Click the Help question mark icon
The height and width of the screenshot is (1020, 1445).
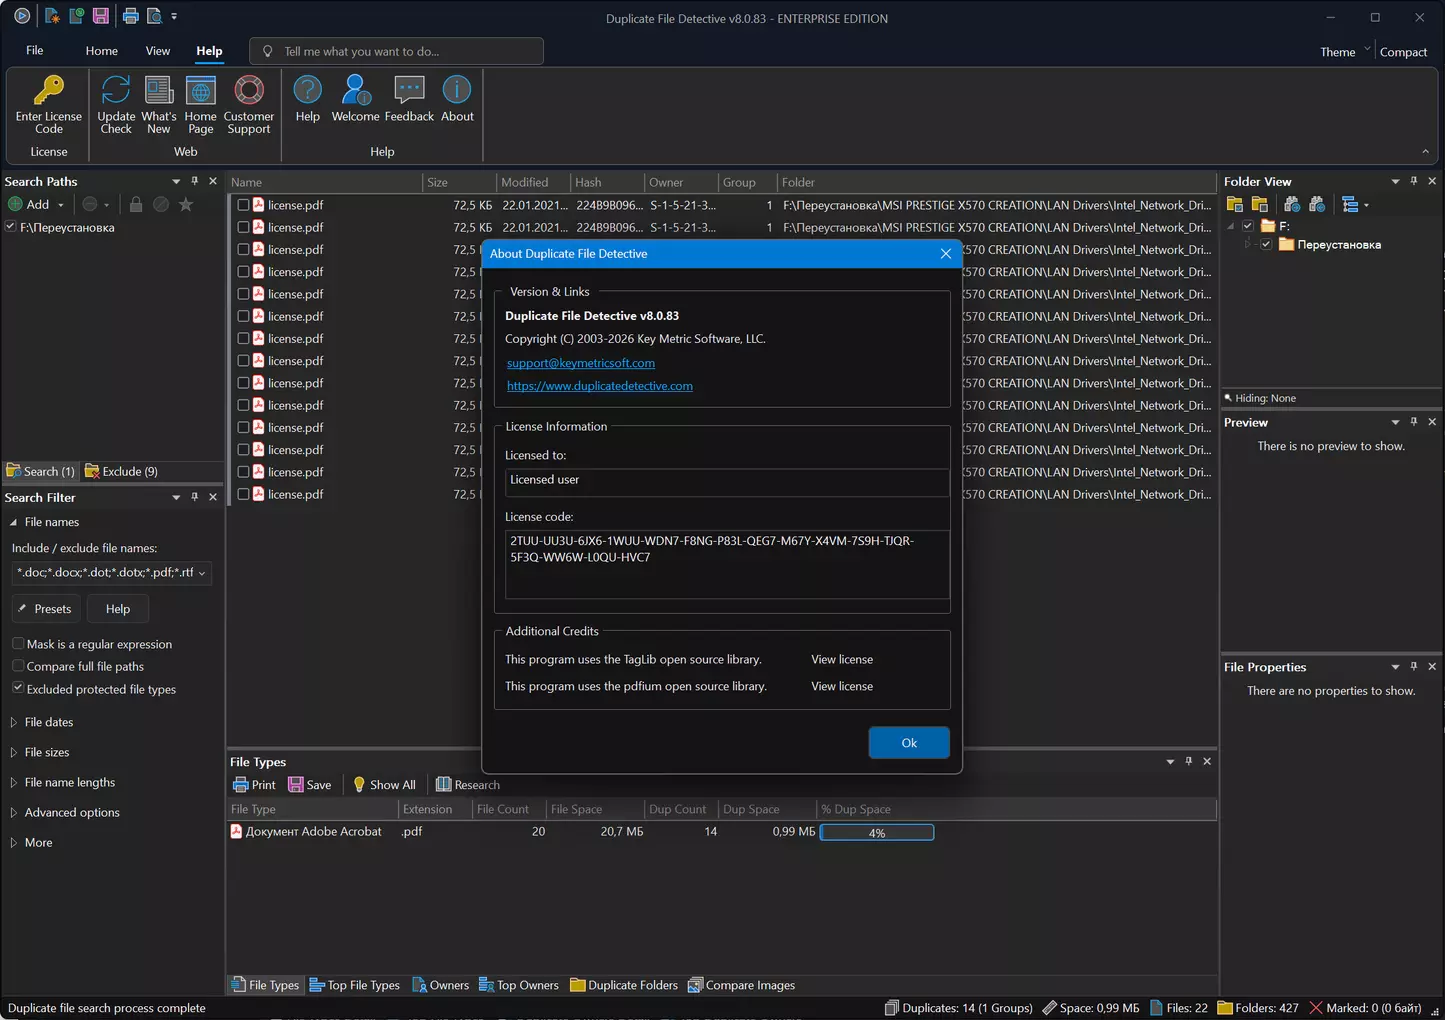click(x=308, y=90)
